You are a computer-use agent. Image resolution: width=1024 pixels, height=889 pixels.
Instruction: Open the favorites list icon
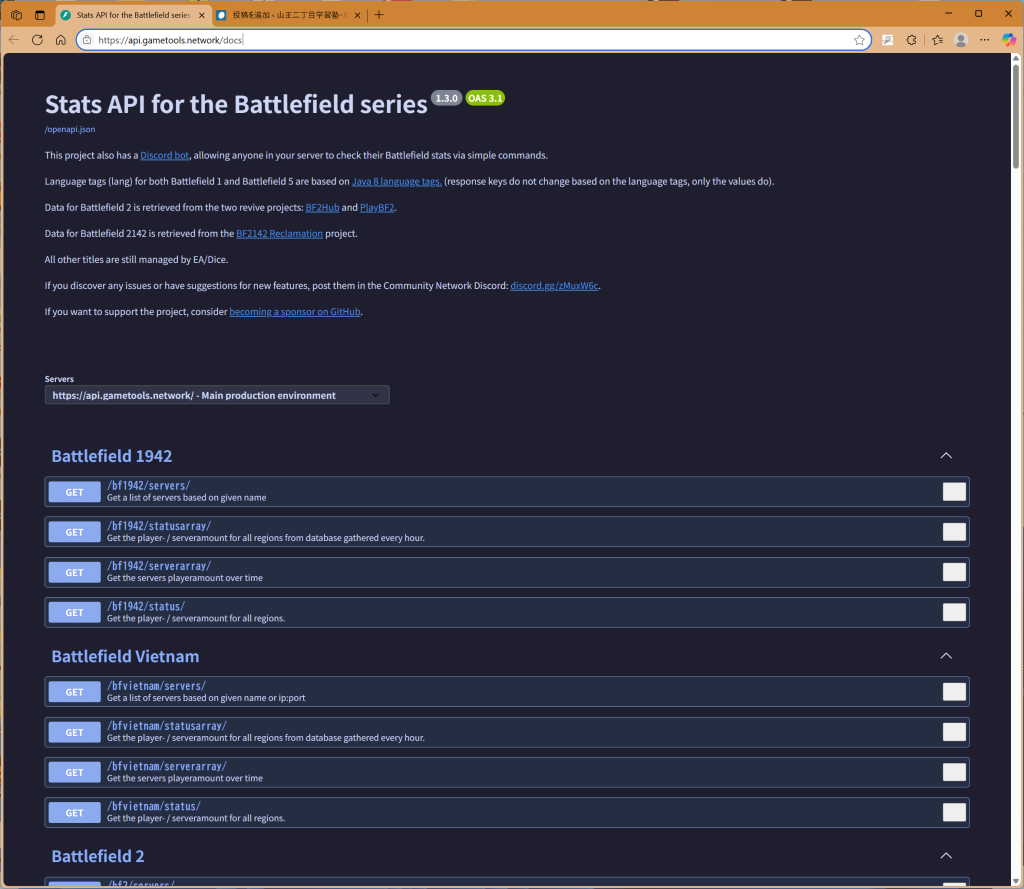(938, 40)
